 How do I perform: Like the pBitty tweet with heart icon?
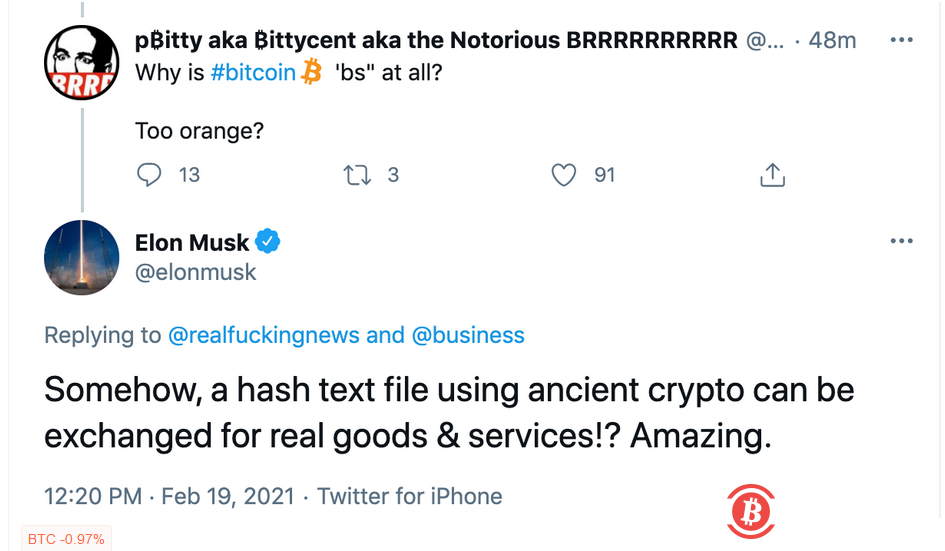[x=564, y=175]
